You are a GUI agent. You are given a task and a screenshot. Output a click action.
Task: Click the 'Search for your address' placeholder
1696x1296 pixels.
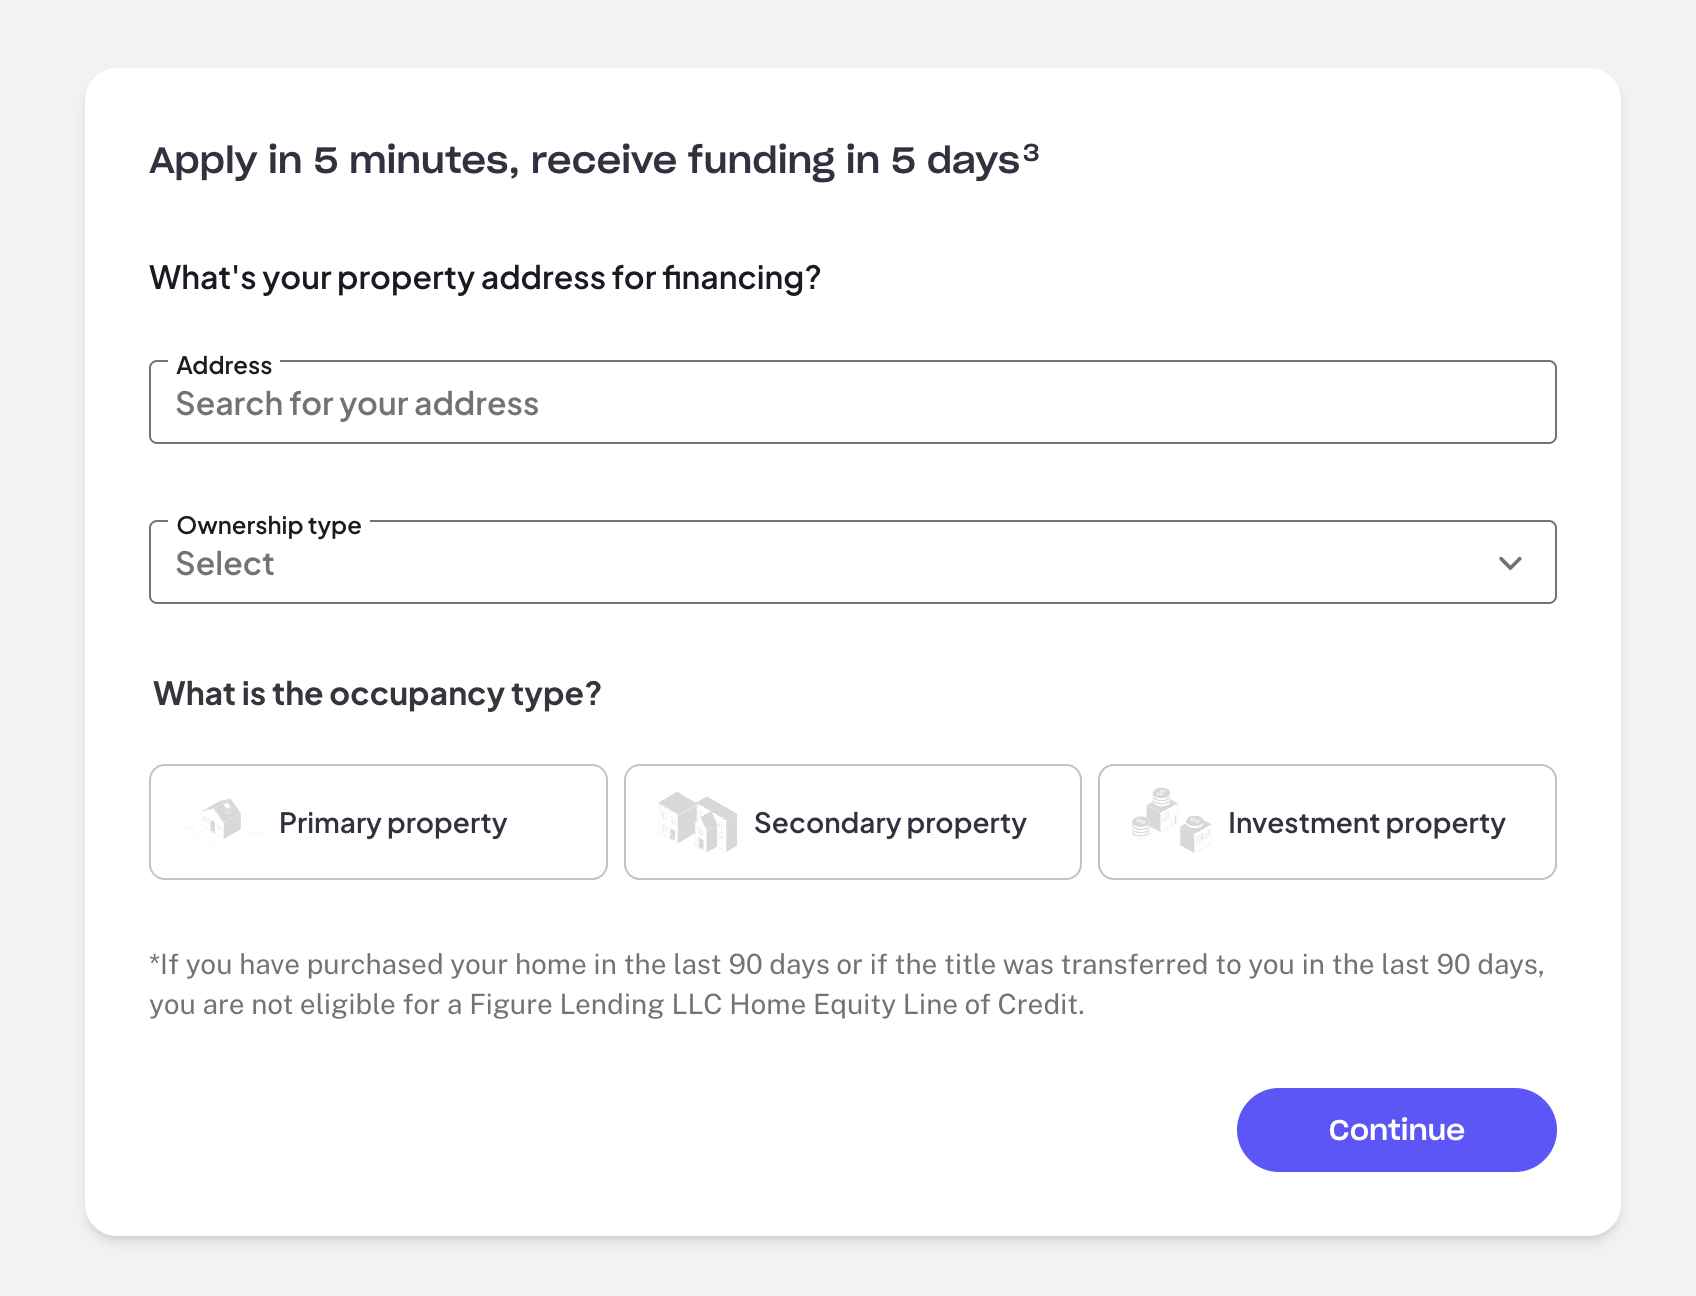(x=357, y=404)
